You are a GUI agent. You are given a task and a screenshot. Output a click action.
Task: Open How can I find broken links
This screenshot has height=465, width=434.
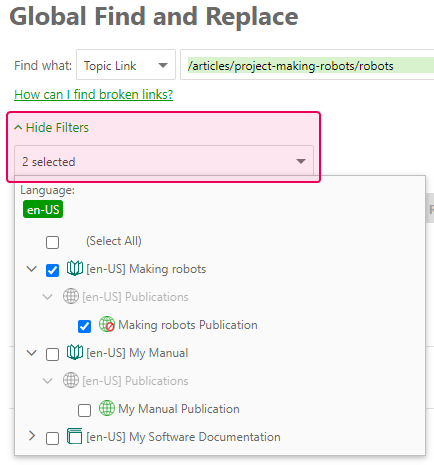[x=94, y=95]
